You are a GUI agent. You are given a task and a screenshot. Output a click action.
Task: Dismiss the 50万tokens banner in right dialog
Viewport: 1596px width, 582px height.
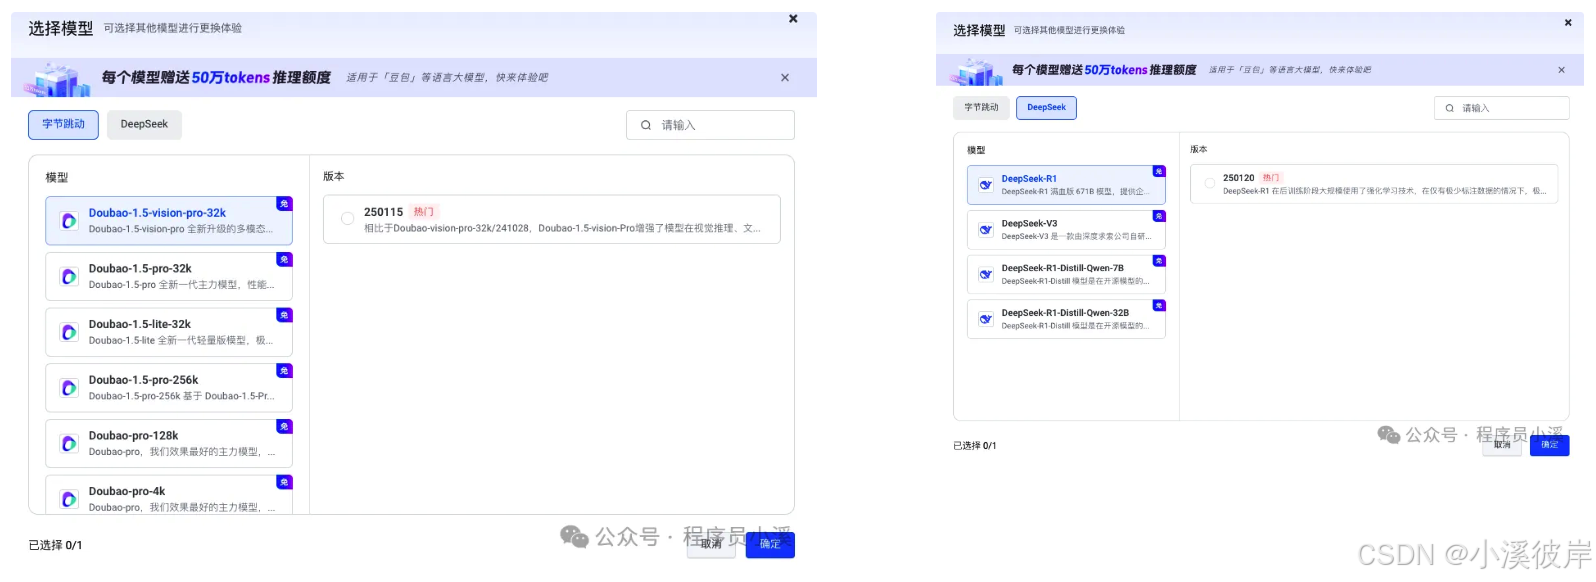tap(1561, 70)
